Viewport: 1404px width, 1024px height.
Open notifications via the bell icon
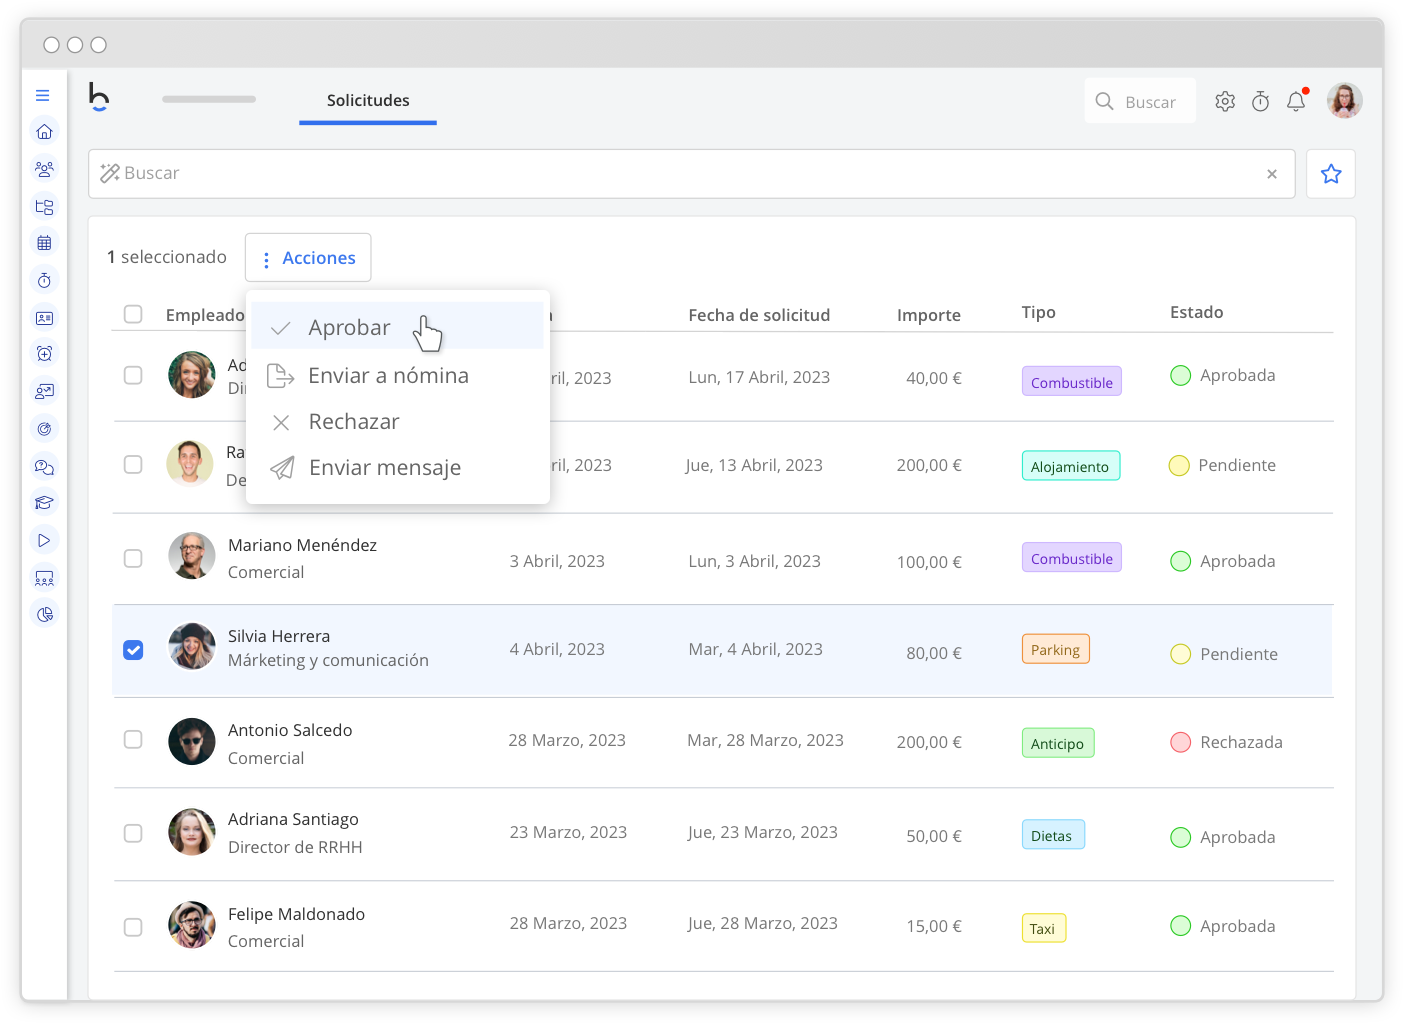(1296, 101)
